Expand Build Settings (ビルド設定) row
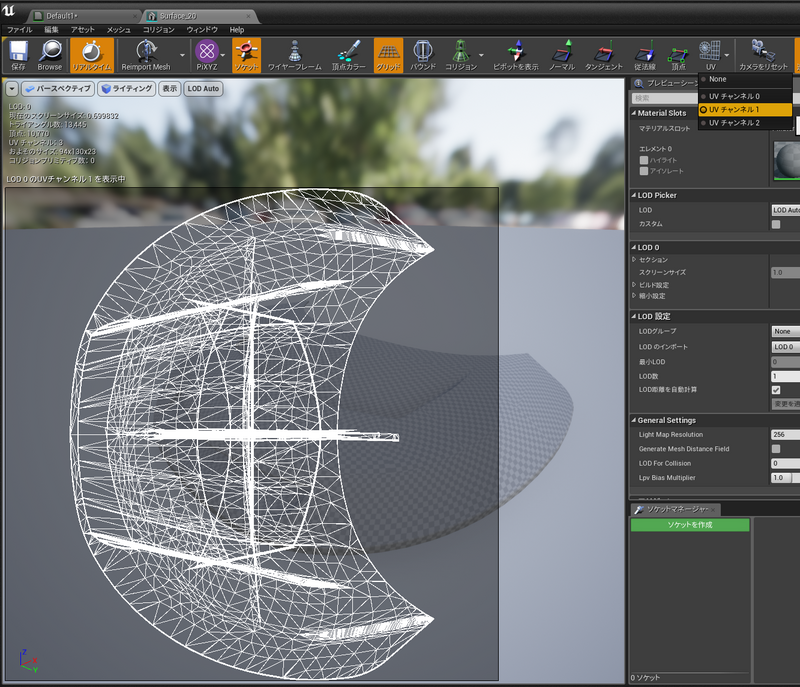 click(x=634, y=285)
